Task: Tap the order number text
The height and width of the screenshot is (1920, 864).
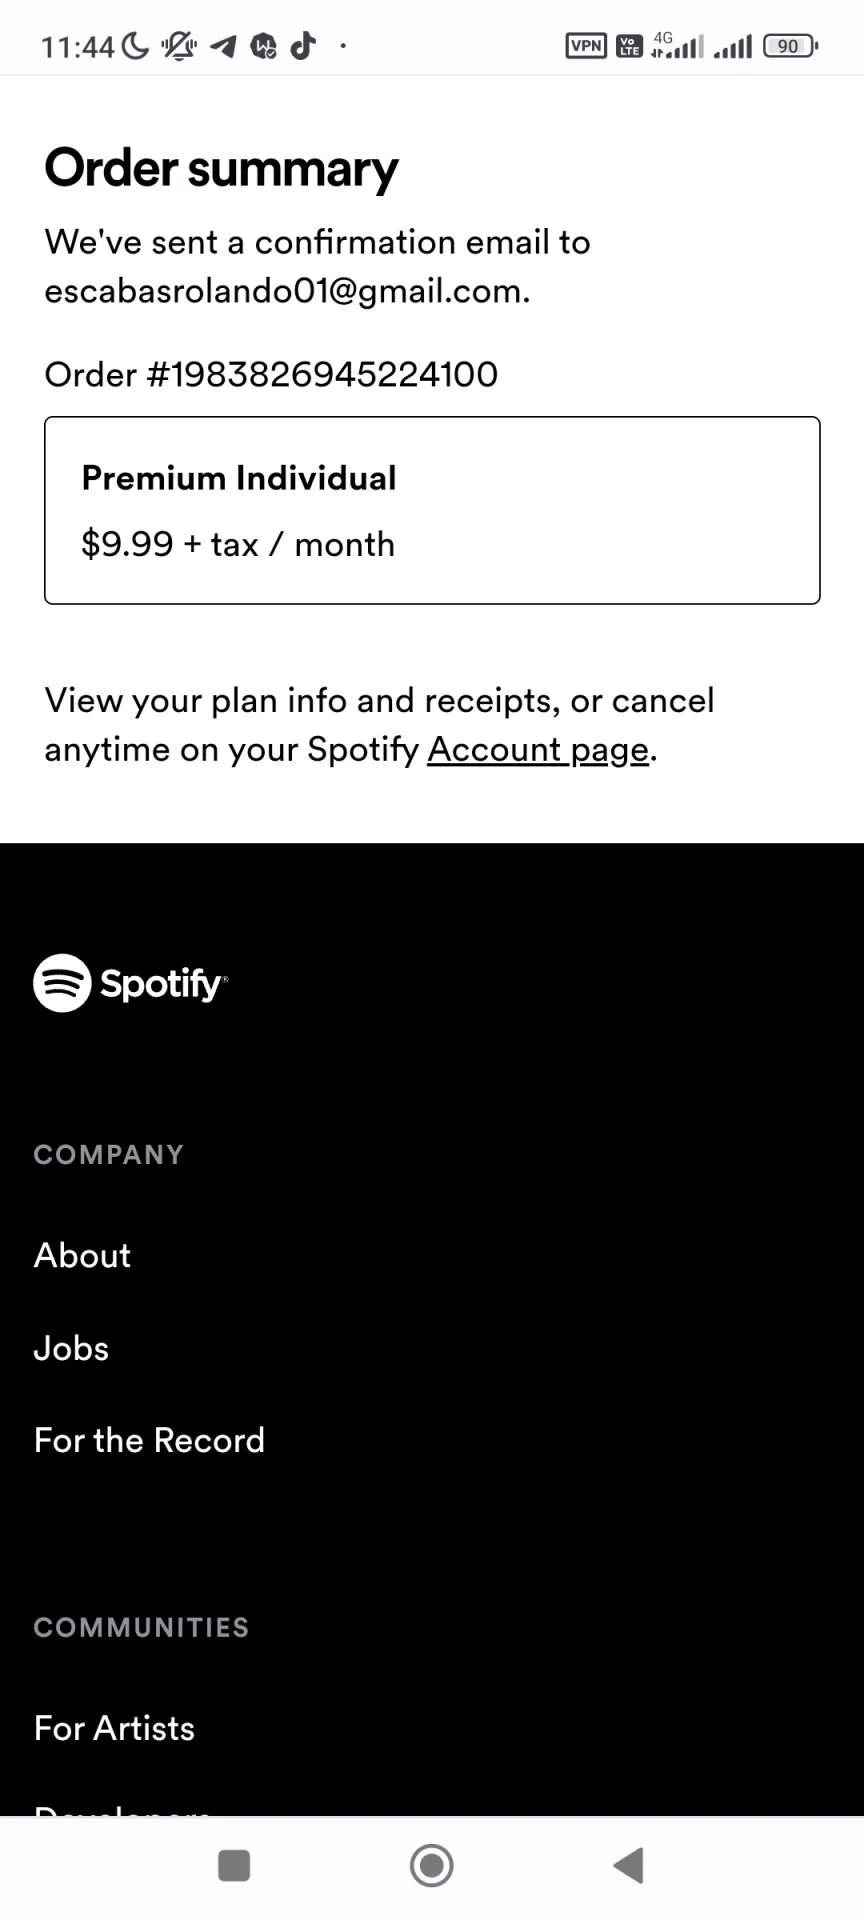Action: tap(271, 374)
